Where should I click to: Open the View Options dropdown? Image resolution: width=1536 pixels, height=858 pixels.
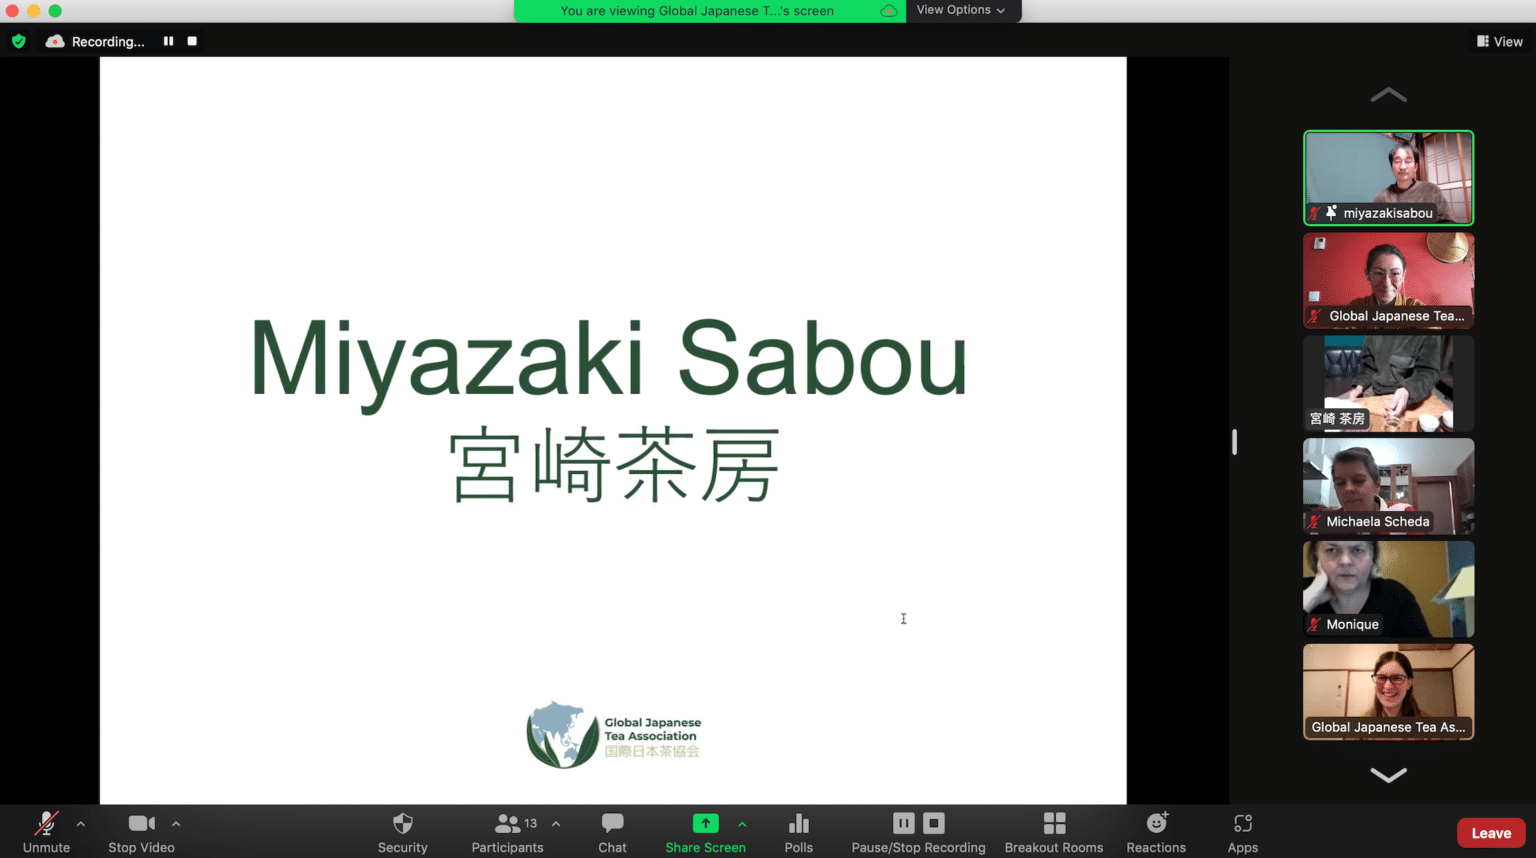click(961, 10)
